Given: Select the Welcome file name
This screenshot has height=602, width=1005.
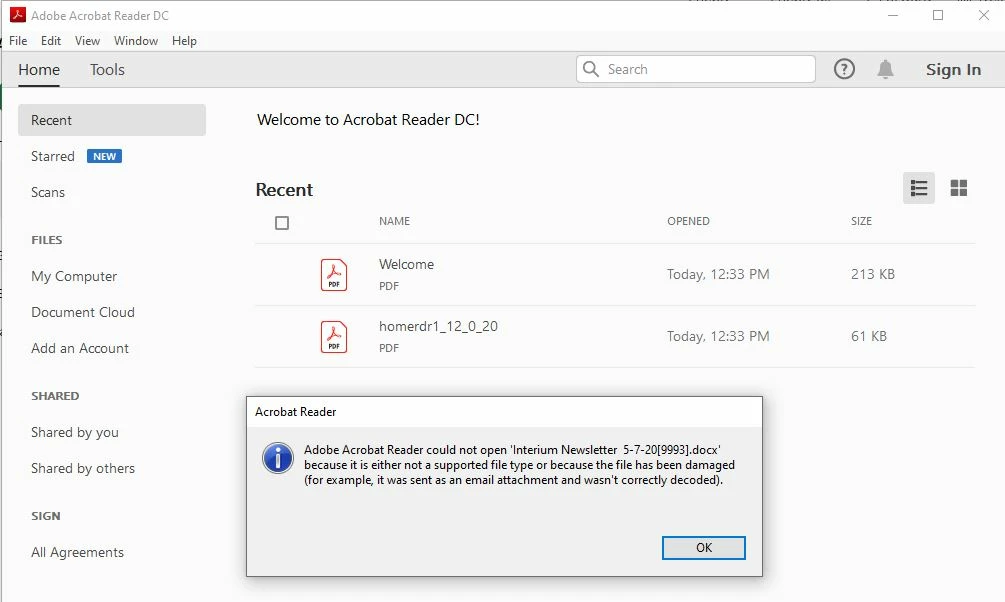Looking at the screenshot, I should pyautogui.click(x=406, y=264).
